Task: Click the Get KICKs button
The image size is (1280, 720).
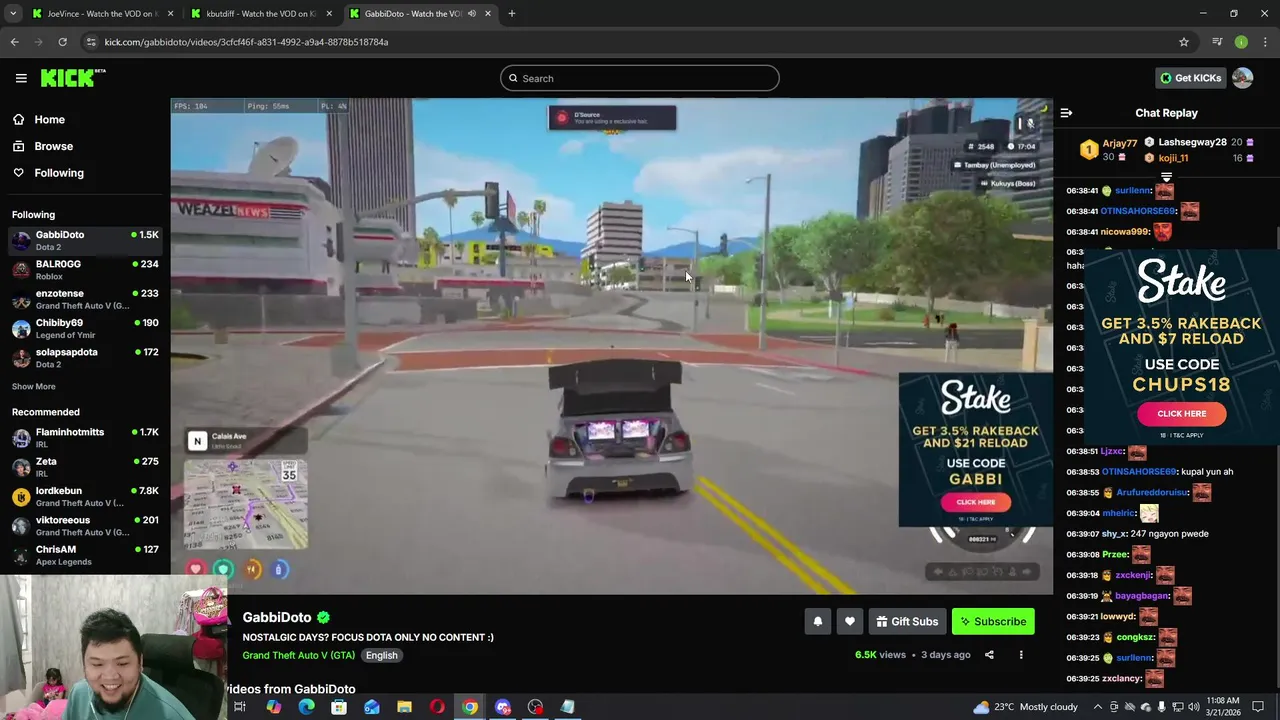Action: 1189,78
